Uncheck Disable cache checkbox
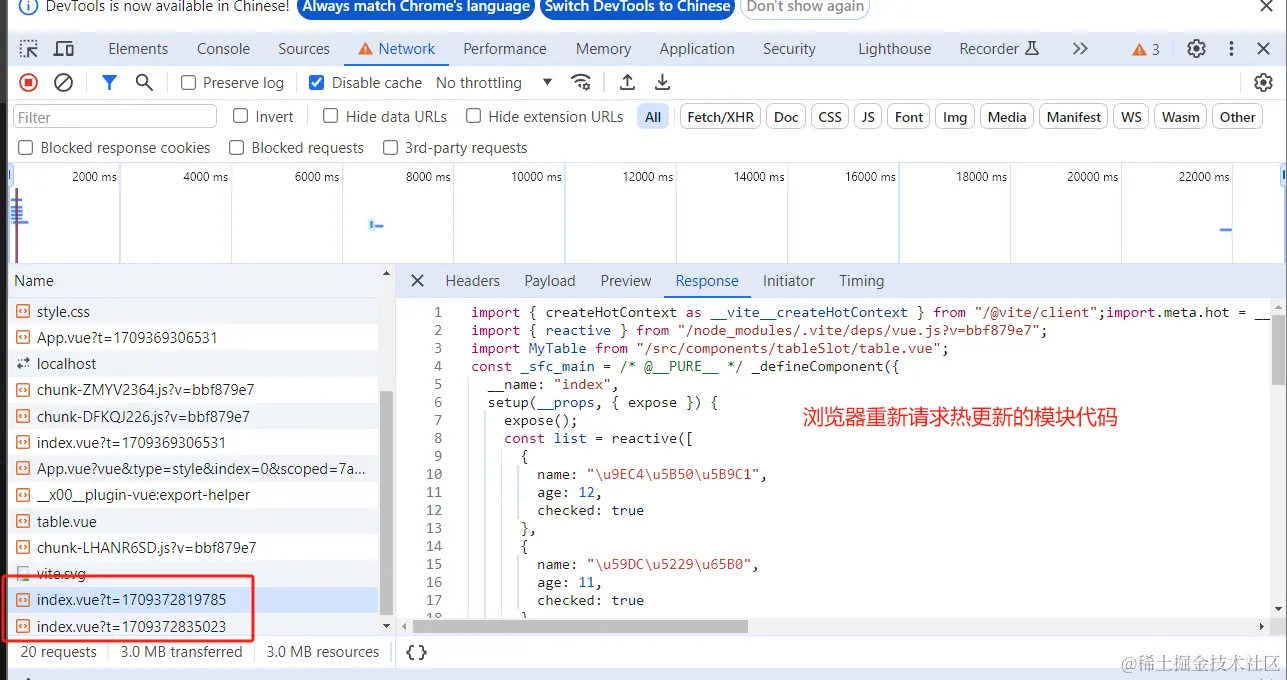Image resolution: width=1287 pixels, height=680 pixels. click(x=316, y=83)
